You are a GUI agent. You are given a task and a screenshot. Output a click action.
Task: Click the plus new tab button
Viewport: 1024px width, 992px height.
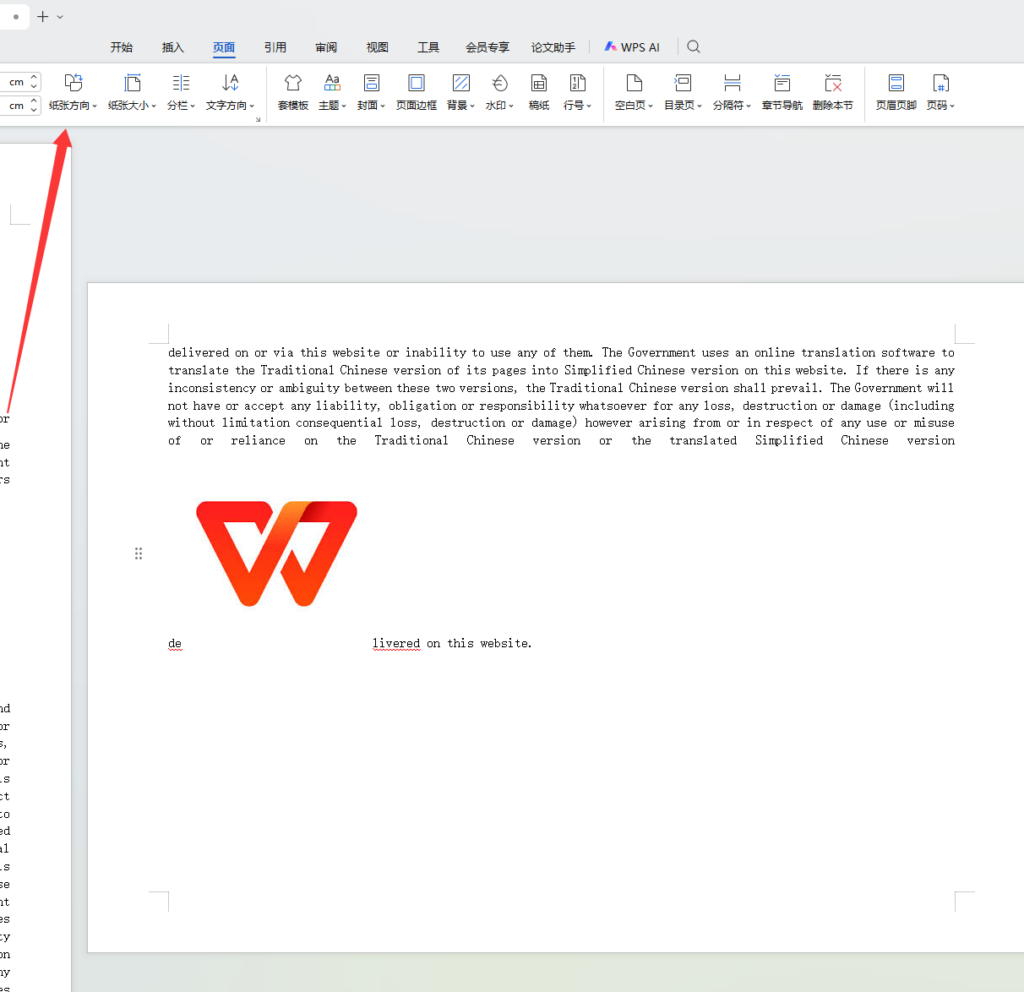[x=42, y=16]
